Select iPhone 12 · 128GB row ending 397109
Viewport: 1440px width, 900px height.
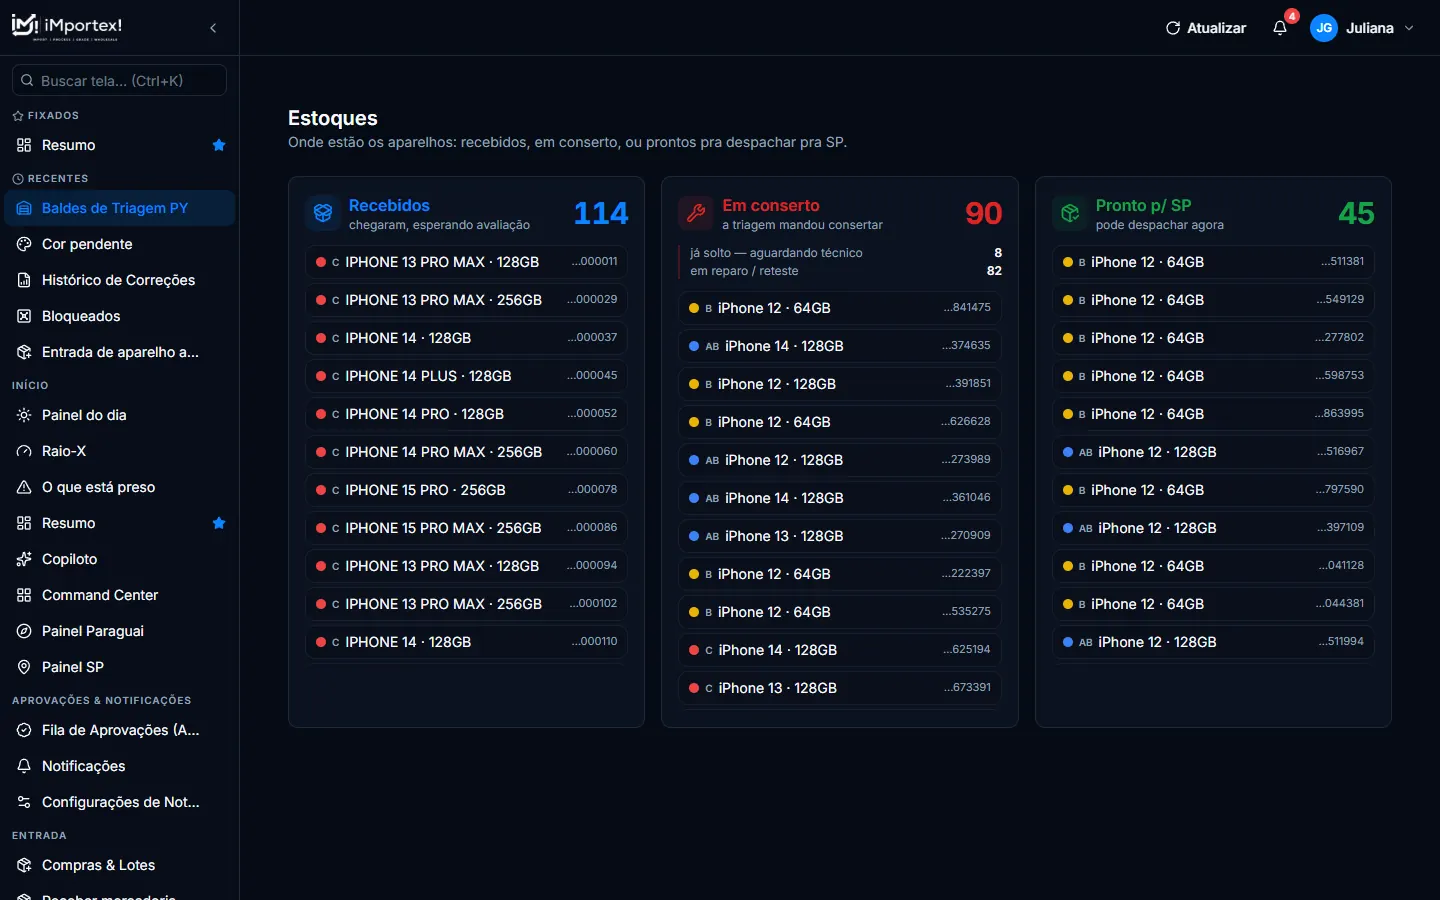1213,528
